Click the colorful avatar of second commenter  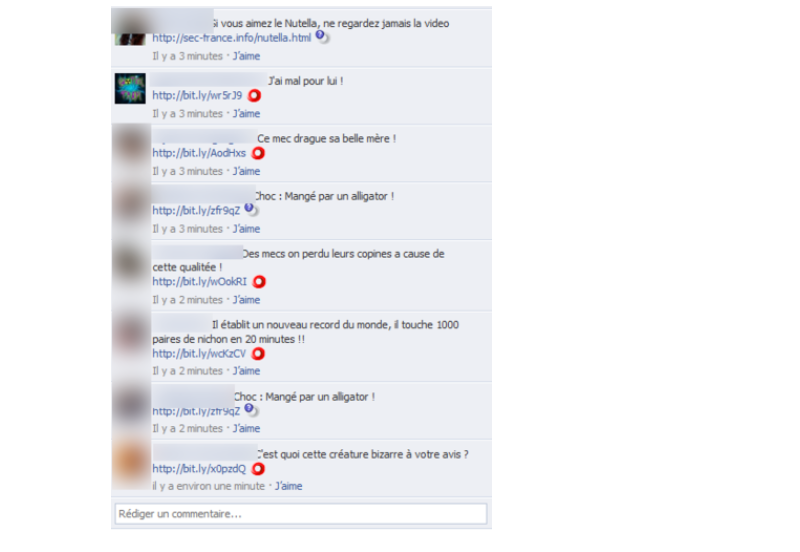tap(130, 88)
